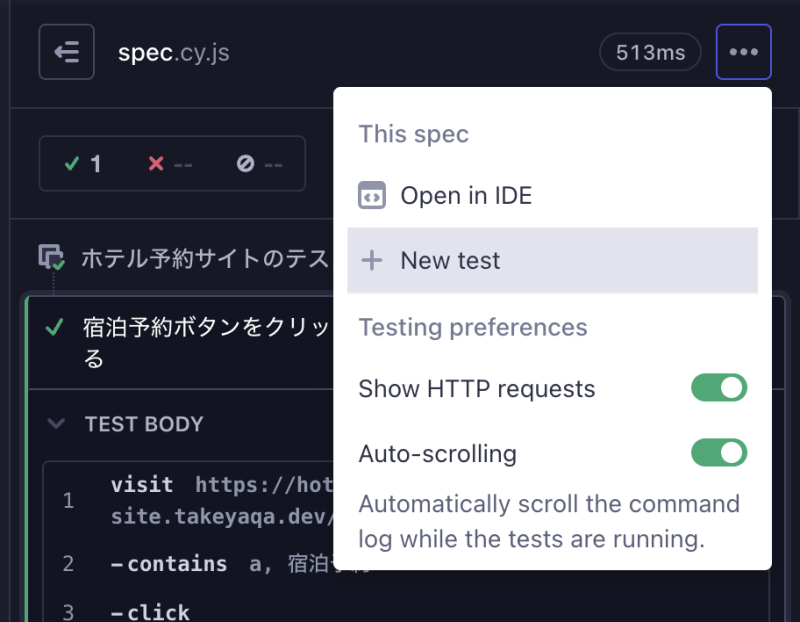The image size is (800, 622).
Task: Click the Open in IDE code icon
Action: click(x=371, y=195)
